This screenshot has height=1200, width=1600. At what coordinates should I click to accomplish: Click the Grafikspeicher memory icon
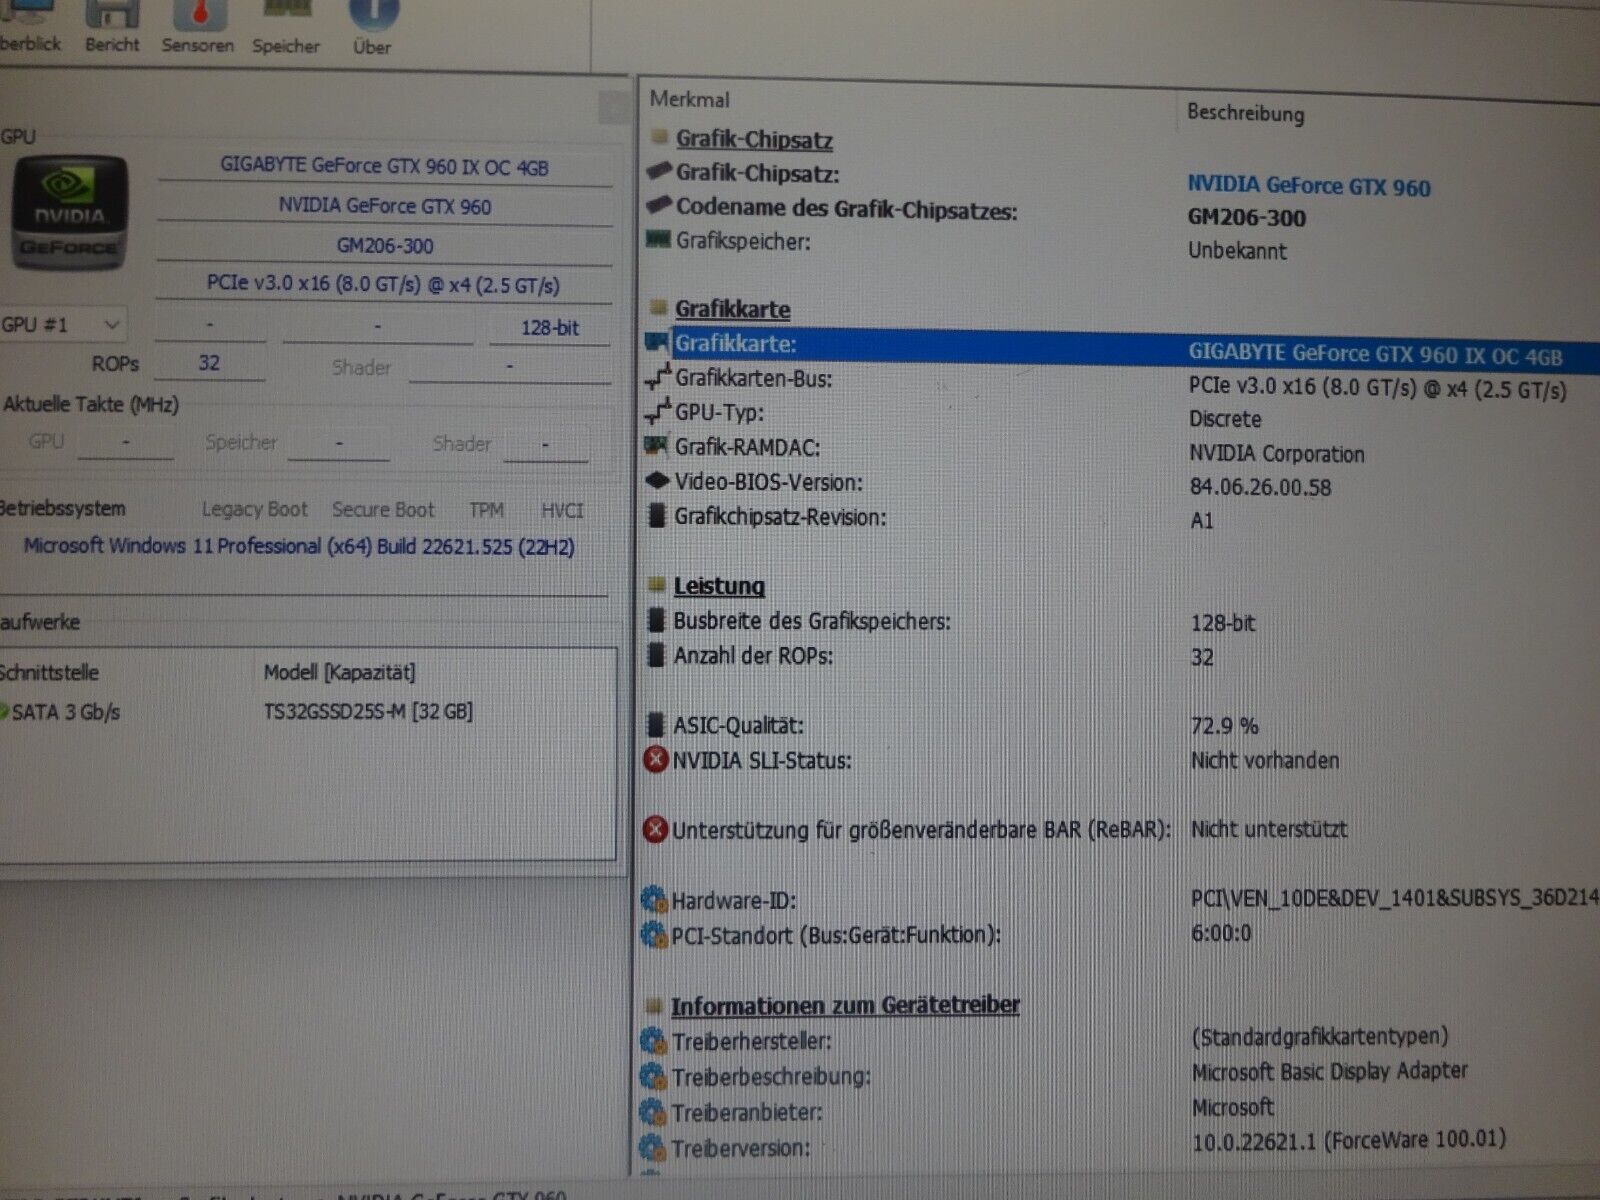tap(658, 239)
